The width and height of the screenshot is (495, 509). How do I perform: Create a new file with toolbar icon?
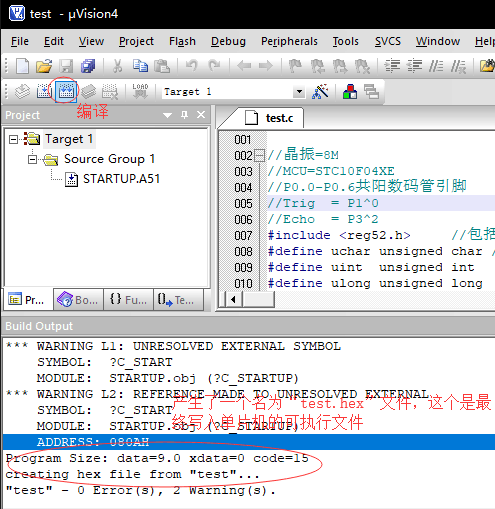point(22,66)
